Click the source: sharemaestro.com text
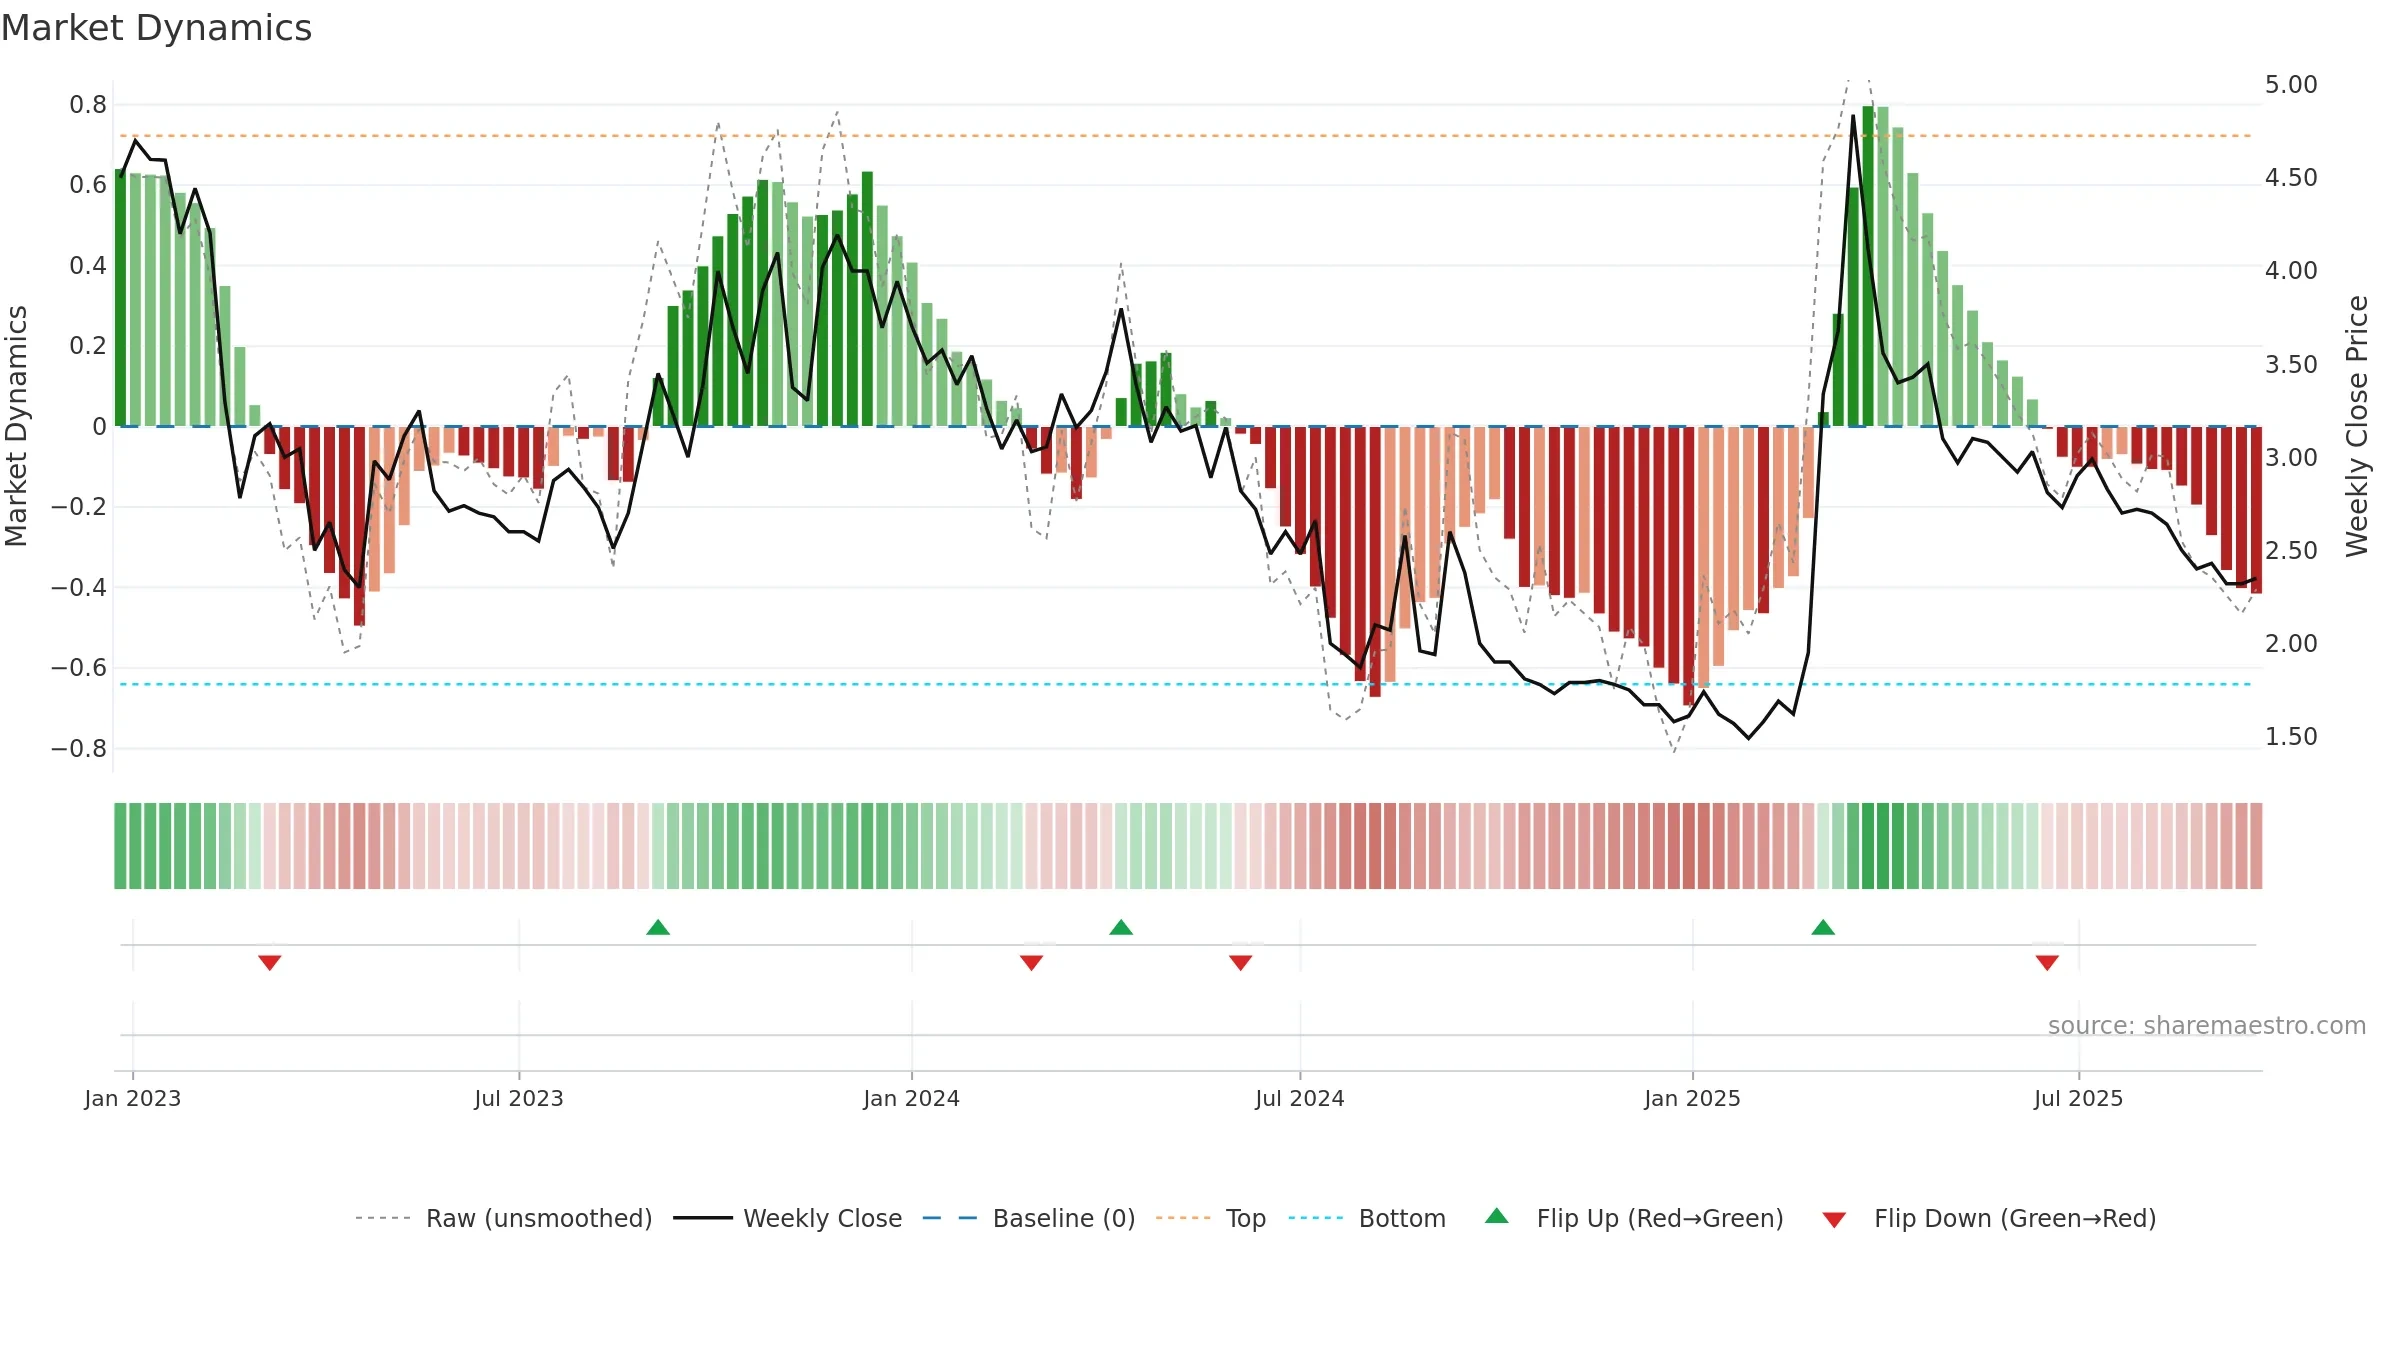2400x1350 pixels. pos(2207,1025)
